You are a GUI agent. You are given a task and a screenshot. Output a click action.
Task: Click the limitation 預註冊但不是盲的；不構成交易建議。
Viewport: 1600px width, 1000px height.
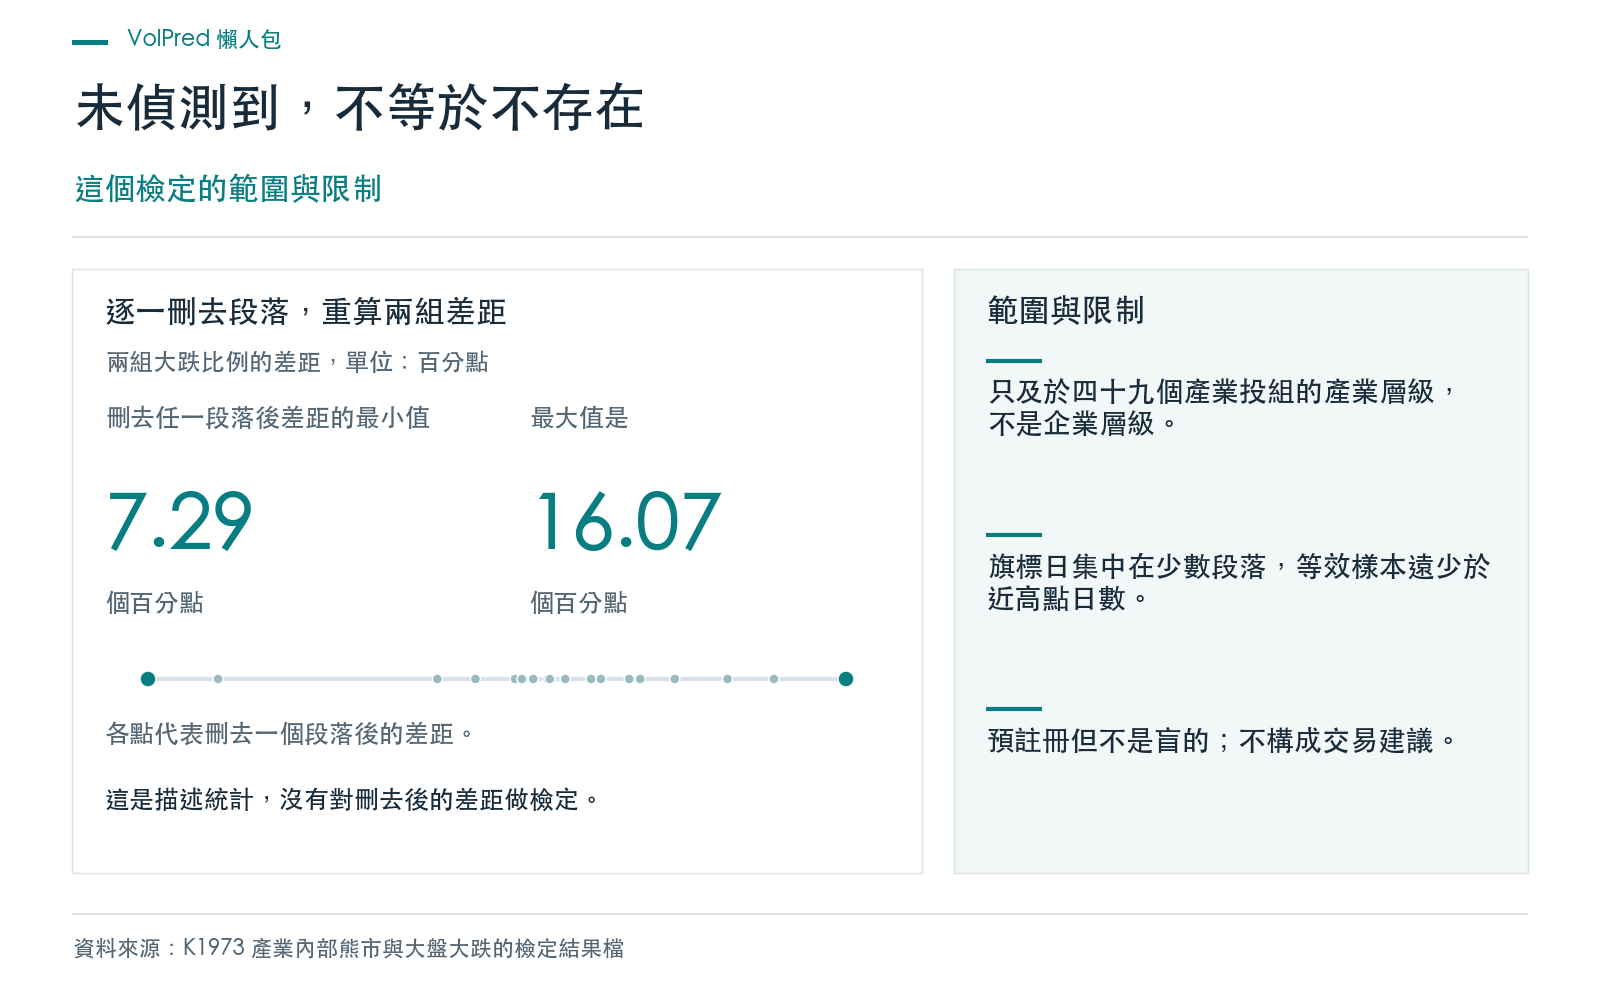(1221, 741)
